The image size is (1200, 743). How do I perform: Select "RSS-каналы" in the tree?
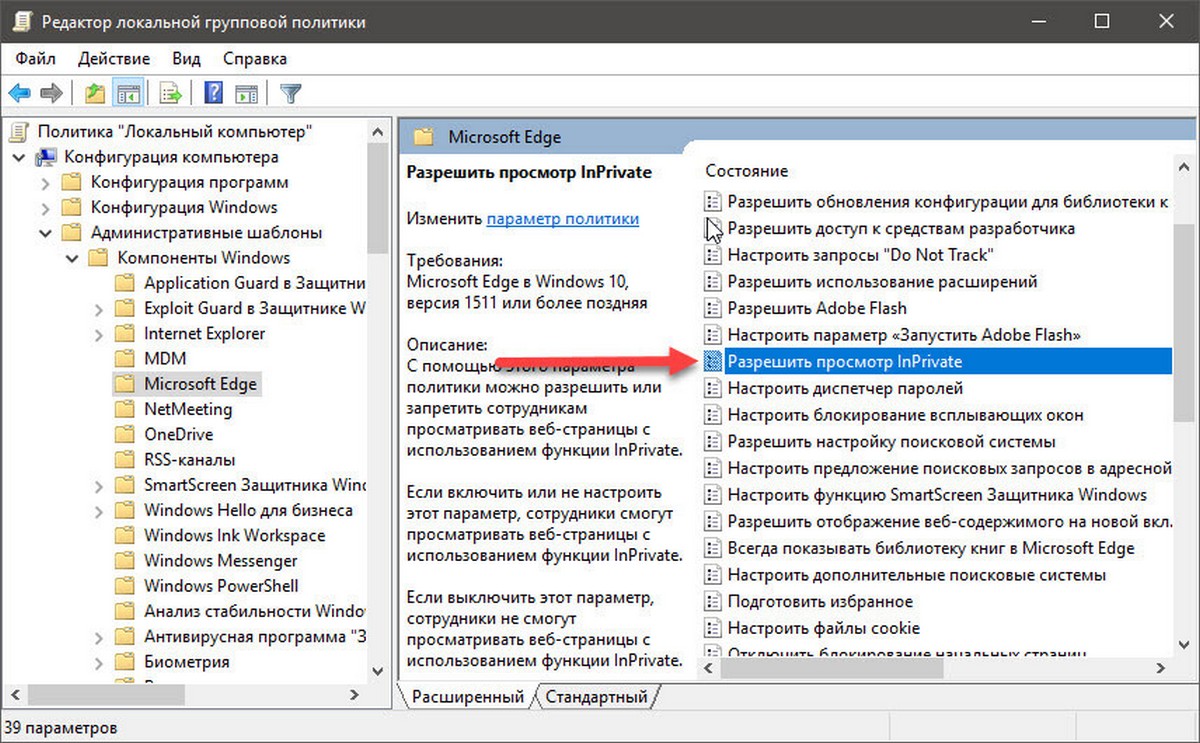[x=190, y=460]
